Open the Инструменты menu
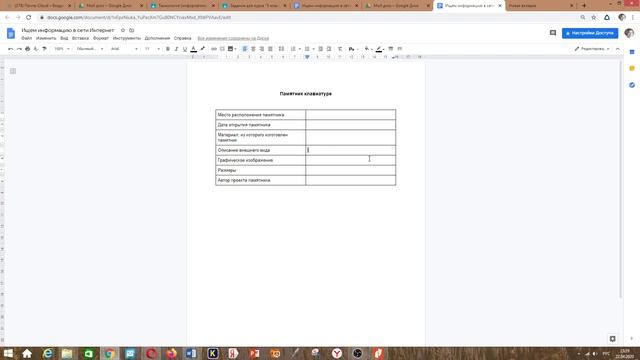Viewport: 640px width, 360px height. (127, 38)
